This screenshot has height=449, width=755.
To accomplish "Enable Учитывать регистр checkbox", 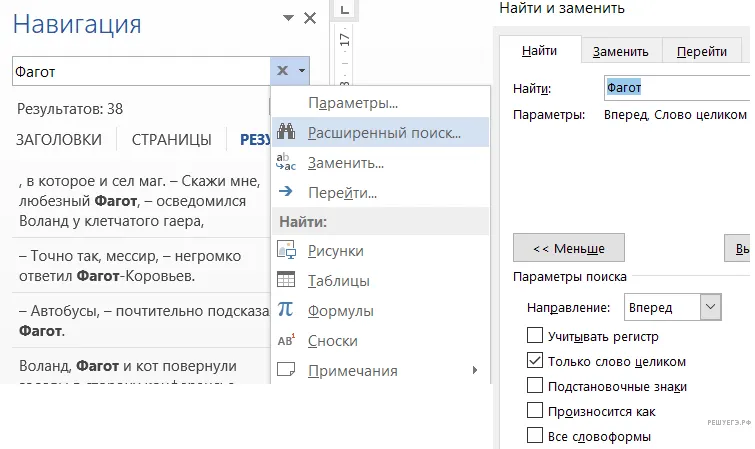I will (535, 335).
